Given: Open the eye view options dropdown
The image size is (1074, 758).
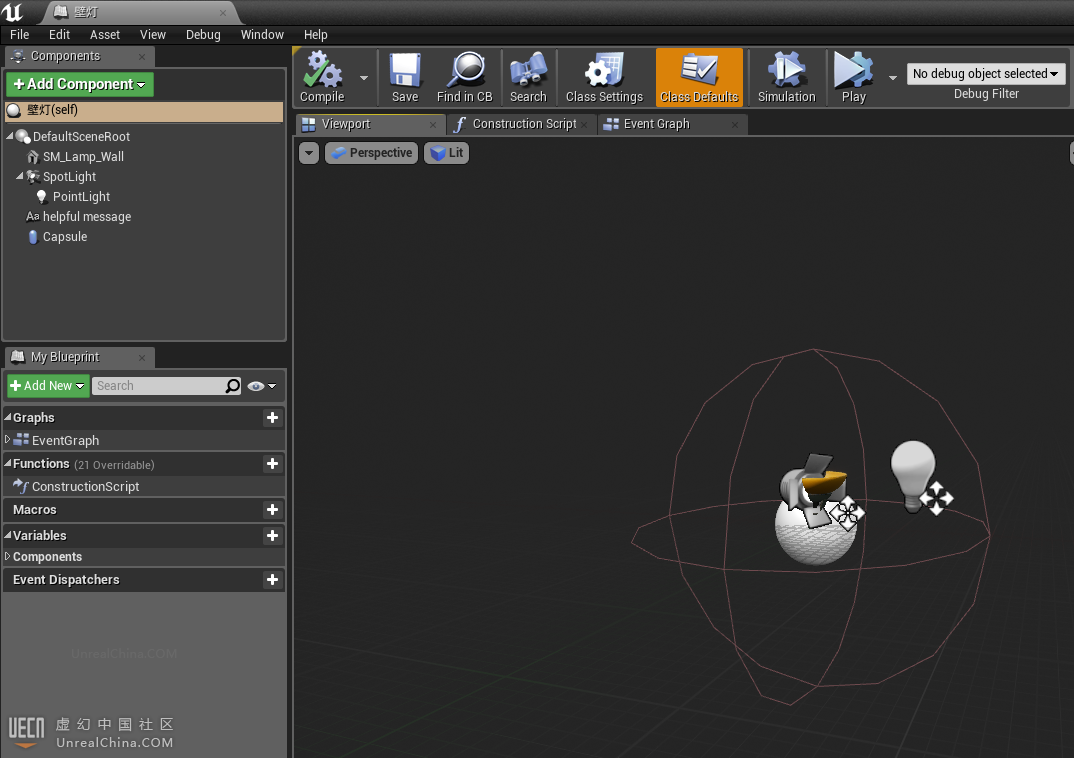Looking at the screenshot, I should [262, 386].
